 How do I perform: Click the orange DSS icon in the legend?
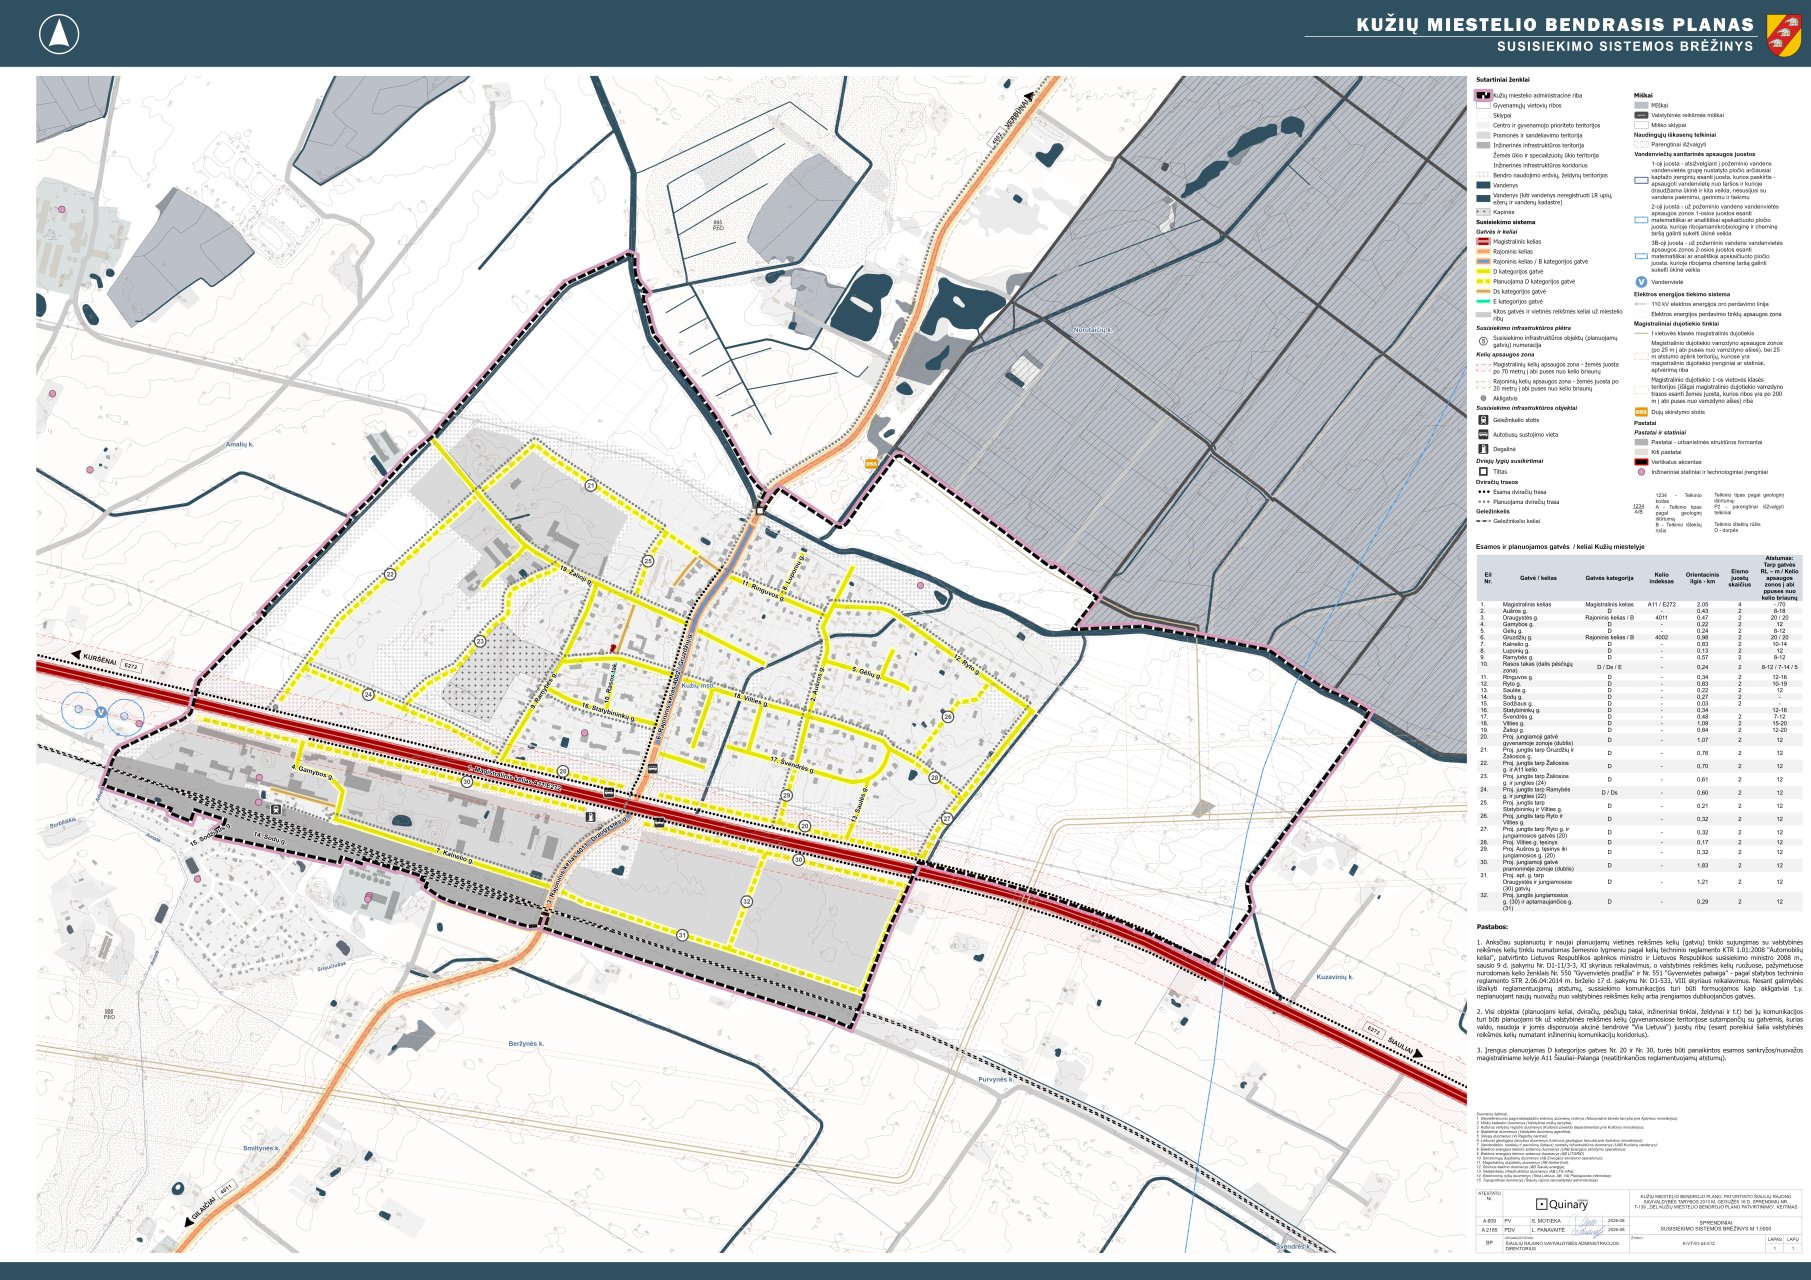coord(1641,412)
